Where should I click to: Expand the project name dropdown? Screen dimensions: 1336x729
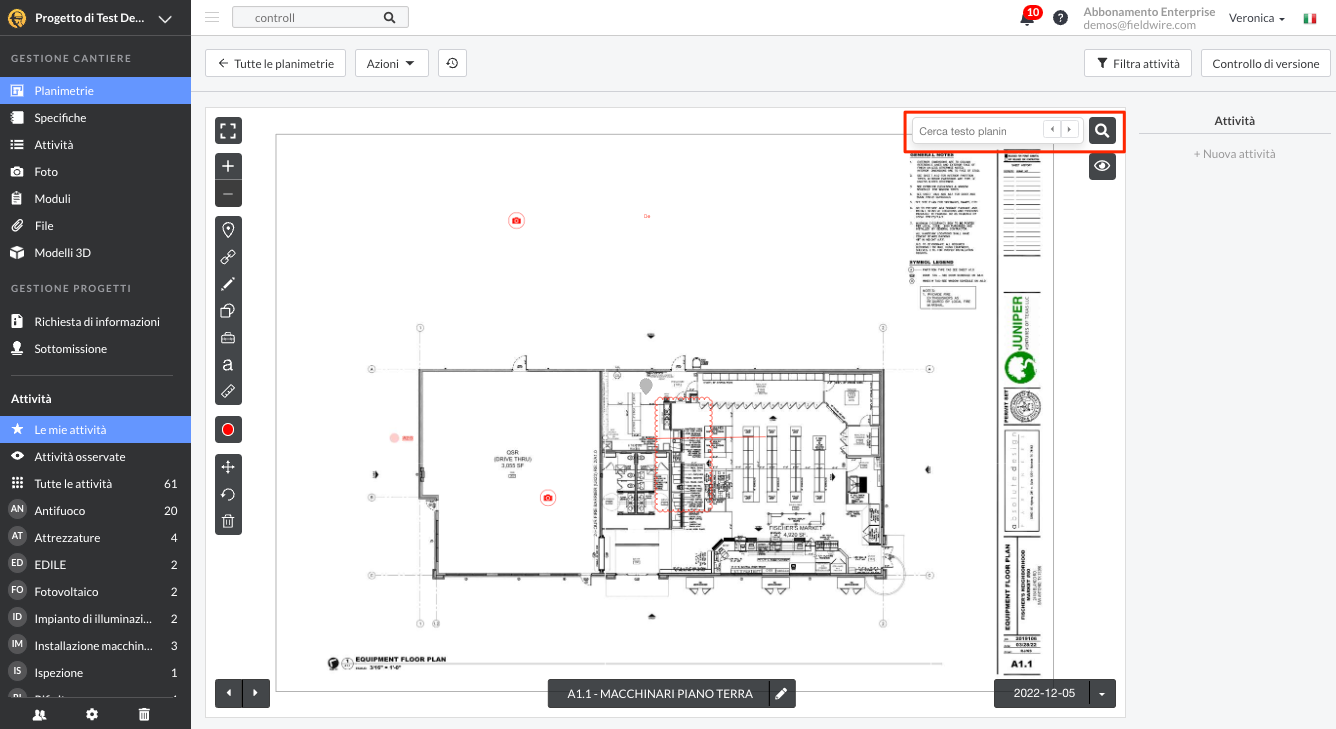coord(165,18)
